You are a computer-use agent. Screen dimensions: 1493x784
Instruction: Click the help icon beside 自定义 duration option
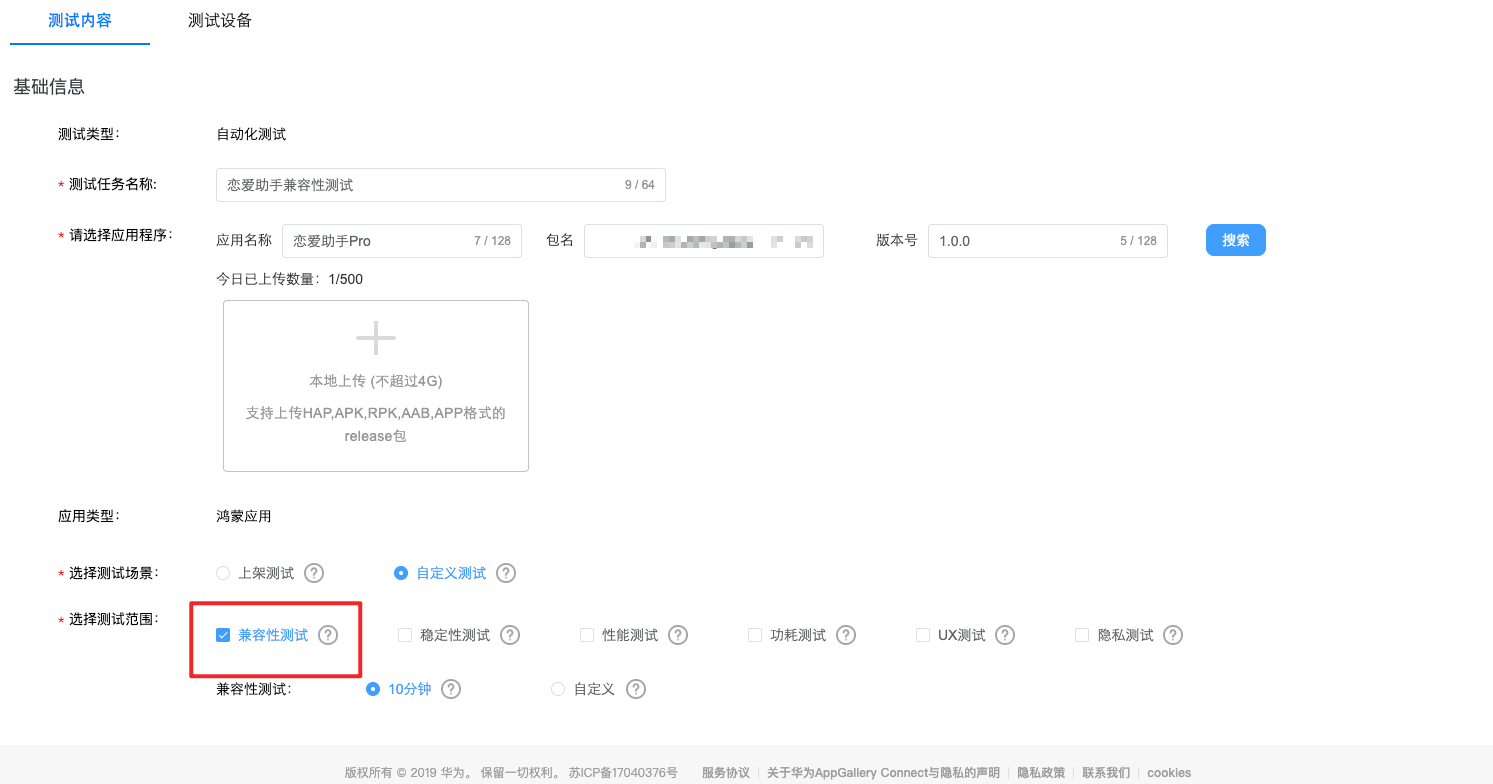636,689
